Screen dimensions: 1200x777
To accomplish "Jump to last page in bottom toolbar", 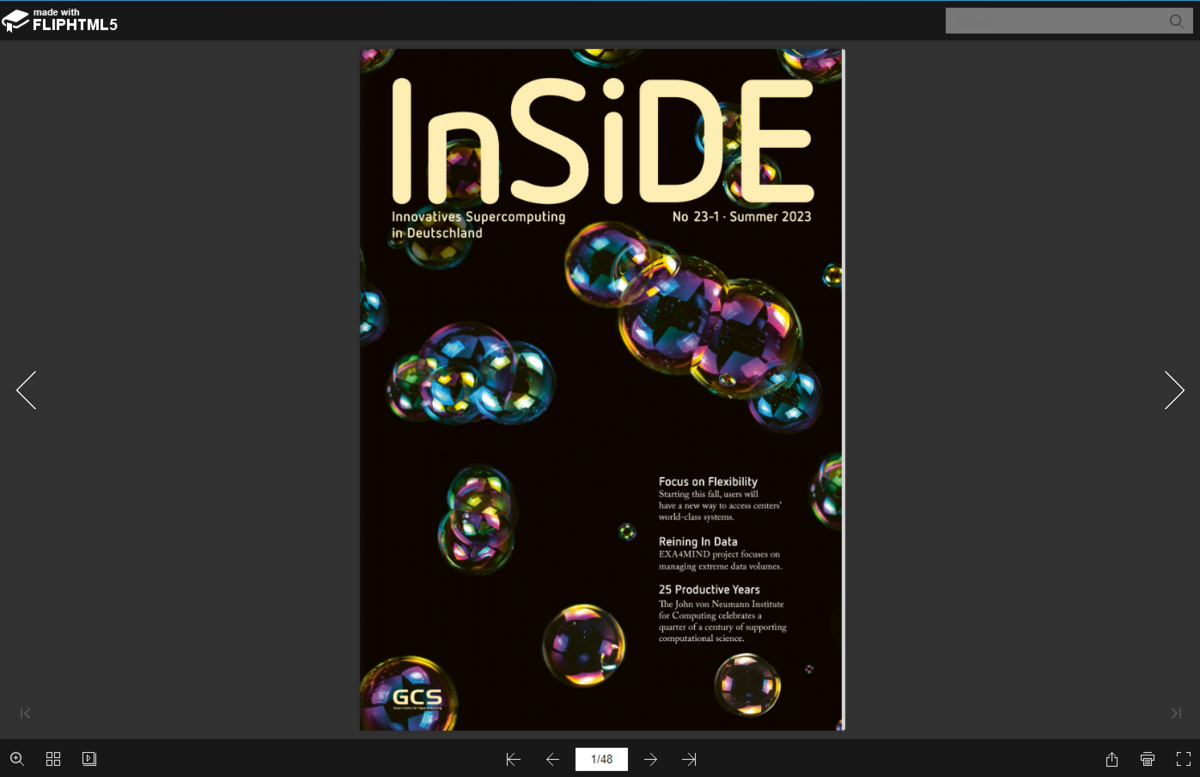I will tap(689, 760).
